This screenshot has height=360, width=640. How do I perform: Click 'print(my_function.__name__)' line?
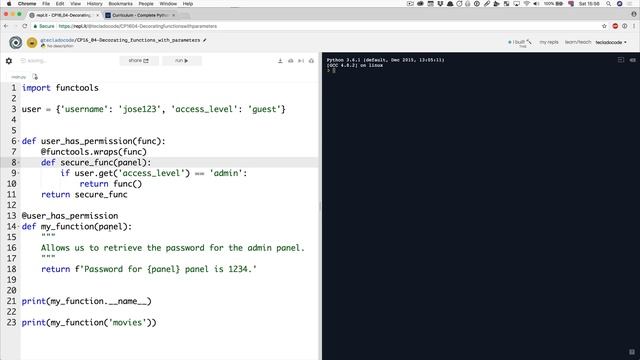(87, 301)
